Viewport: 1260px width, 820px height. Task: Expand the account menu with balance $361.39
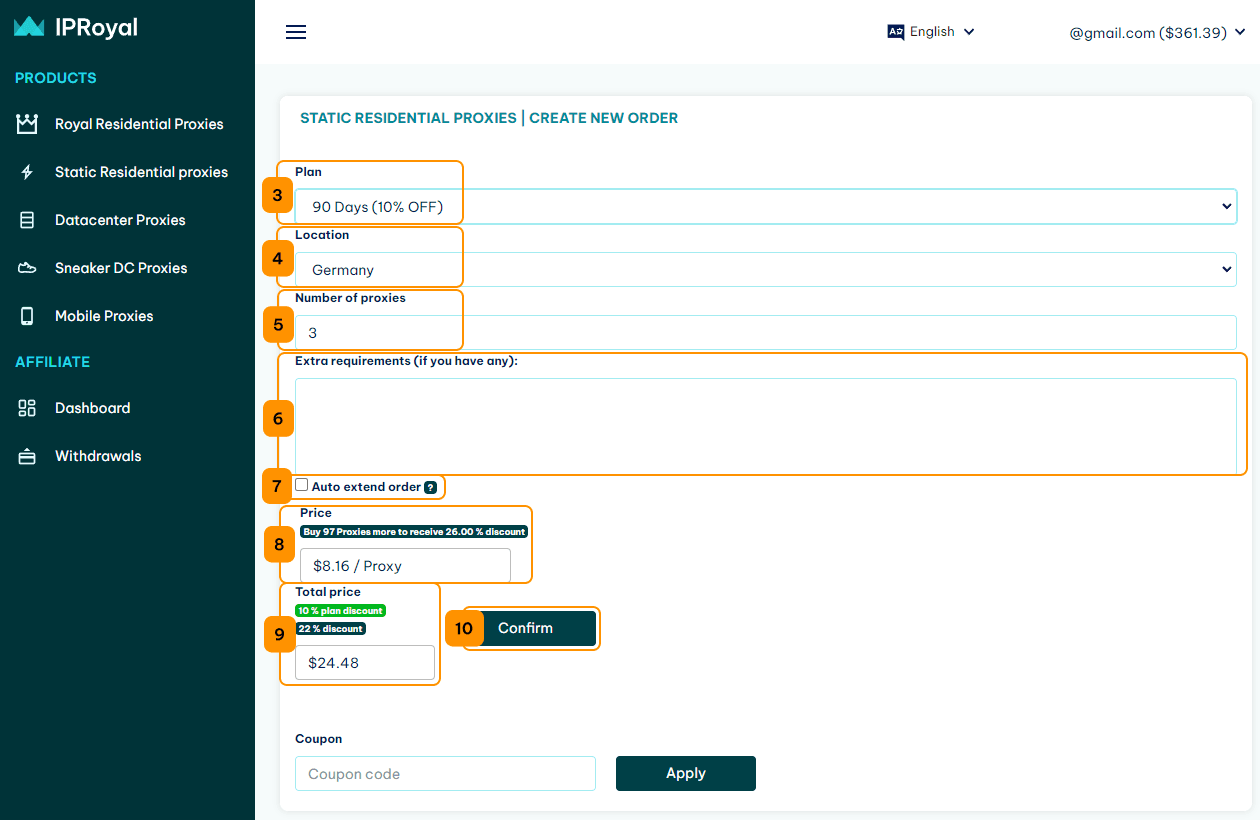point(1157,33)
